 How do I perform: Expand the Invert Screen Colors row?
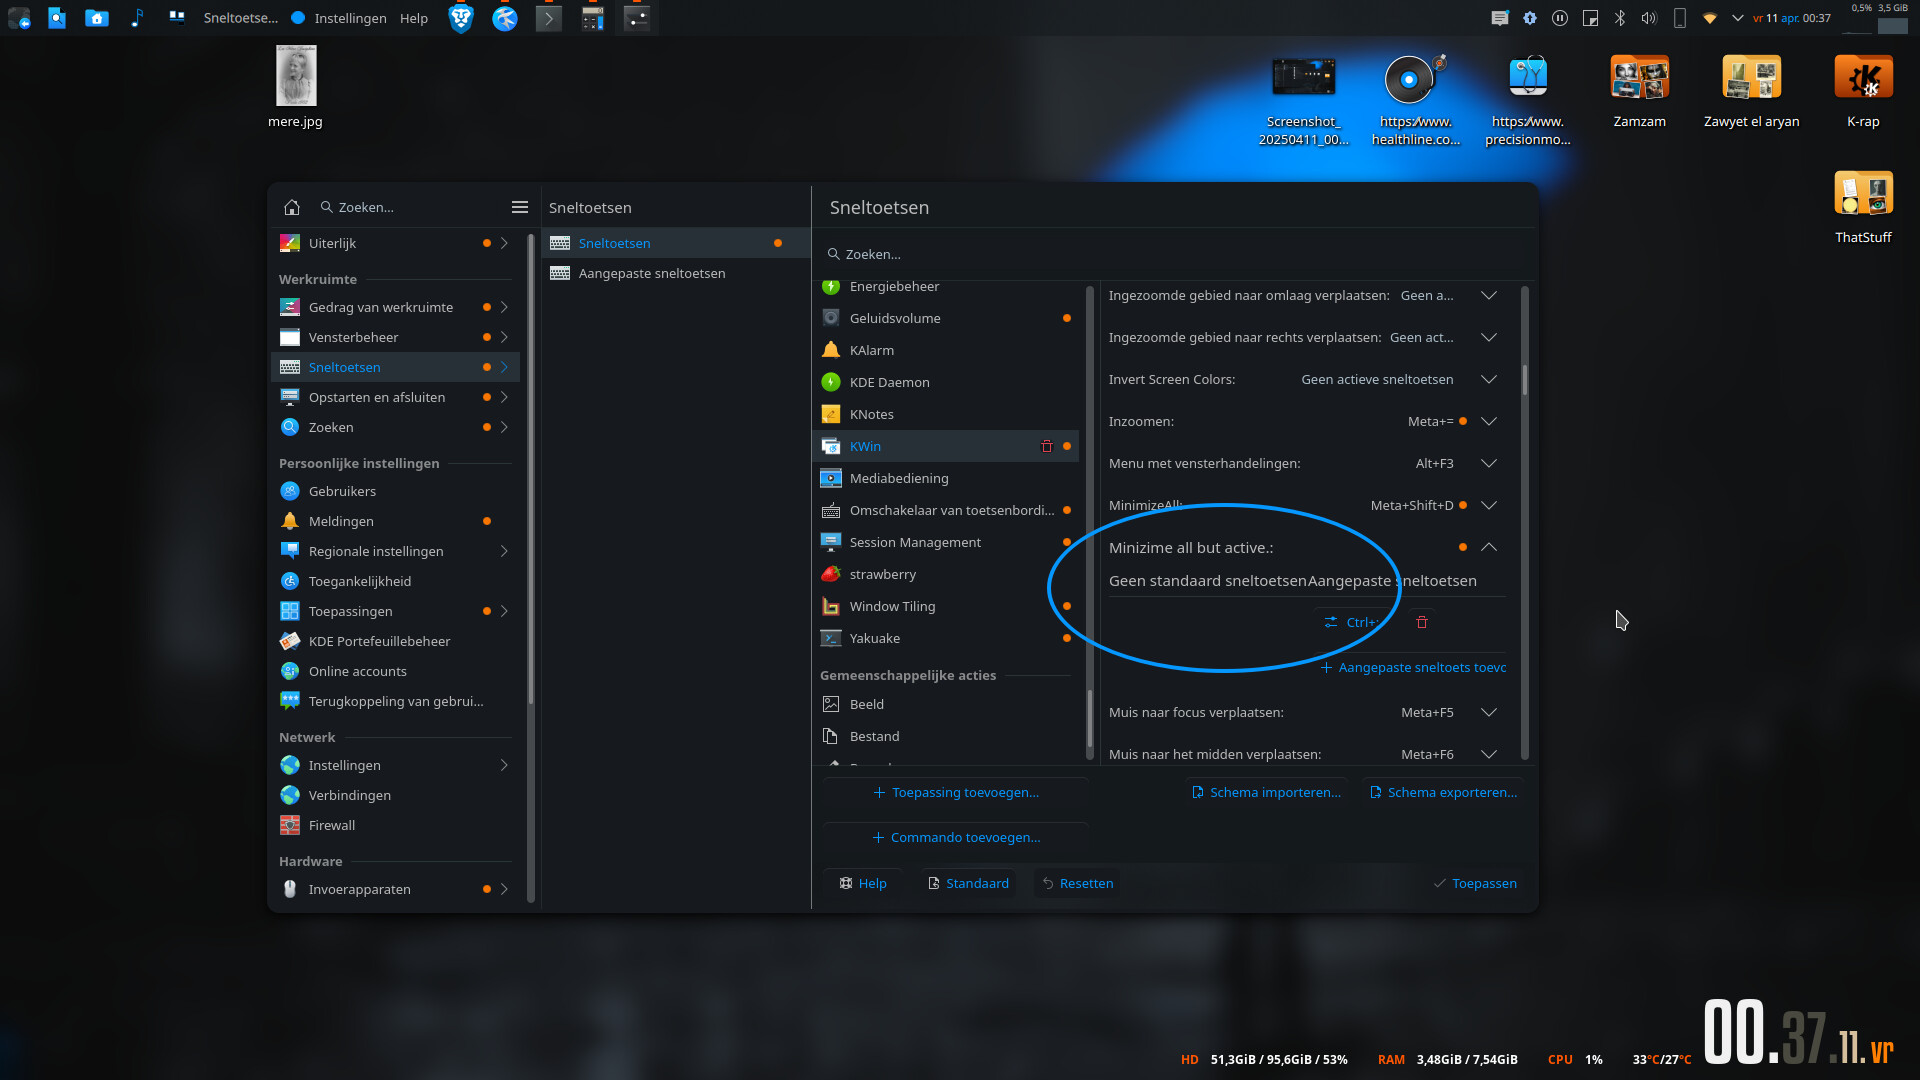[x=1489, y=379]
